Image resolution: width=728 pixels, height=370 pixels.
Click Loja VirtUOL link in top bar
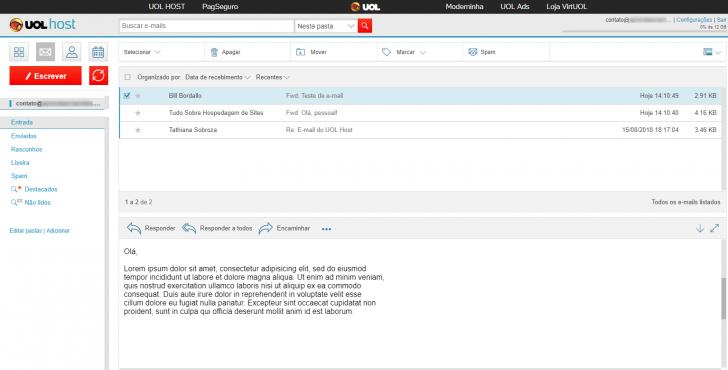566,6
